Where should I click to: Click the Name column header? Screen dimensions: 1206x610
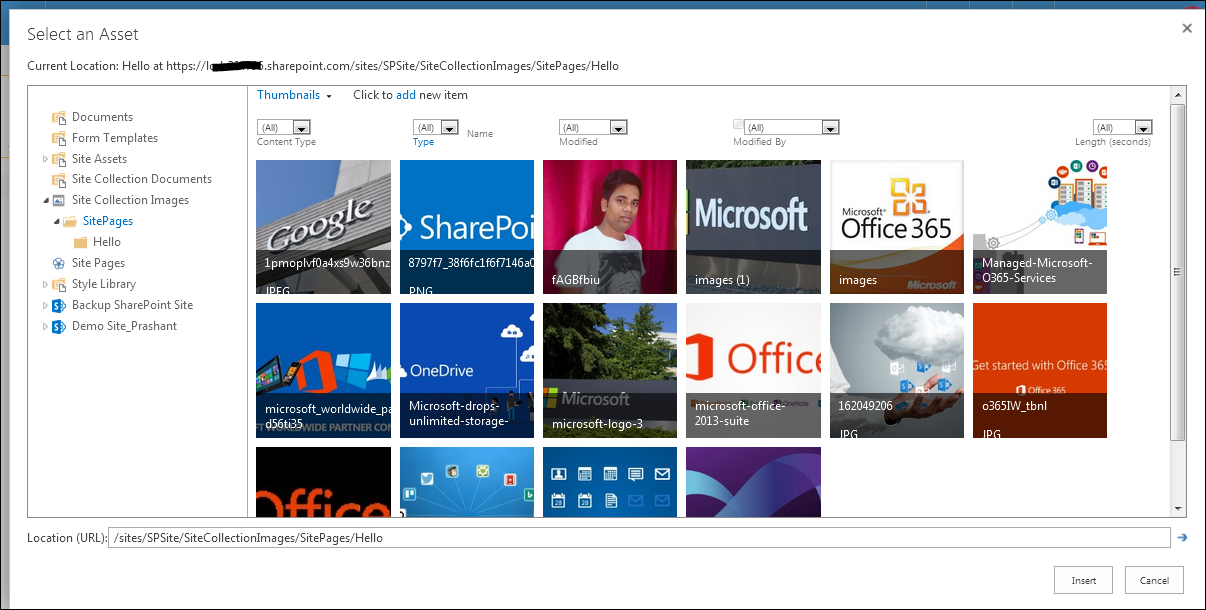tap(480, 133)
